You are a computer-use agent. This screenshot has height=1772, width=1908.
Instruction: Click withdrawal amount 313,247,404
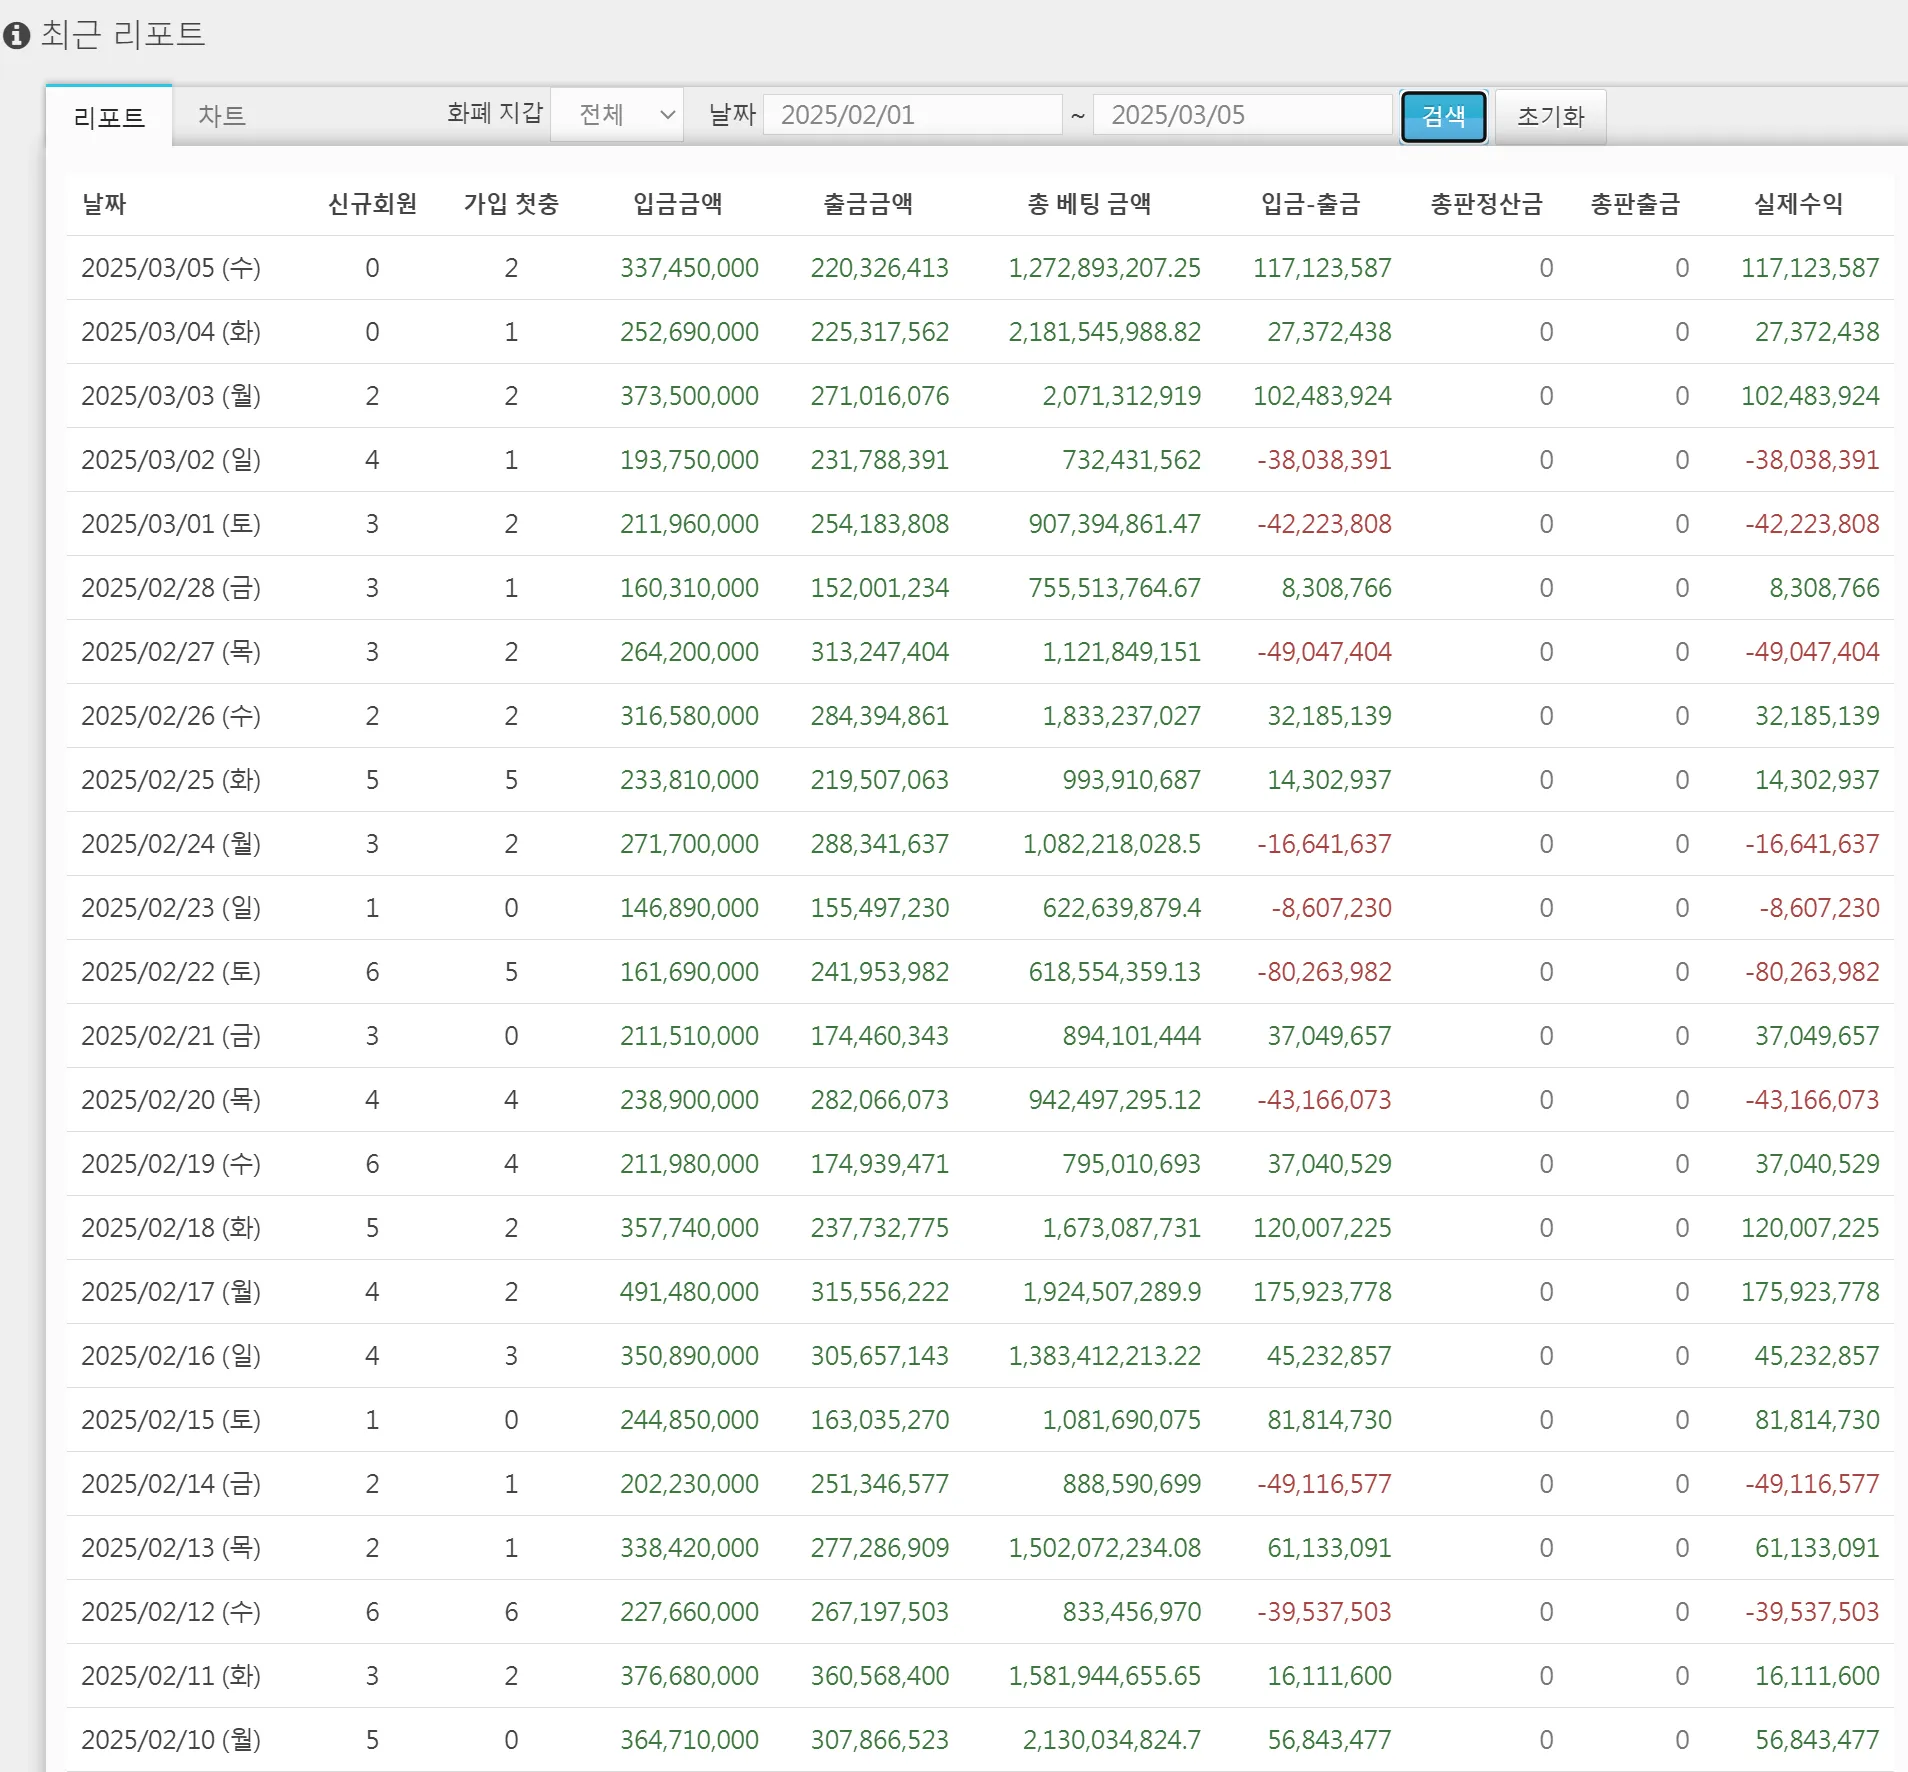879,652
